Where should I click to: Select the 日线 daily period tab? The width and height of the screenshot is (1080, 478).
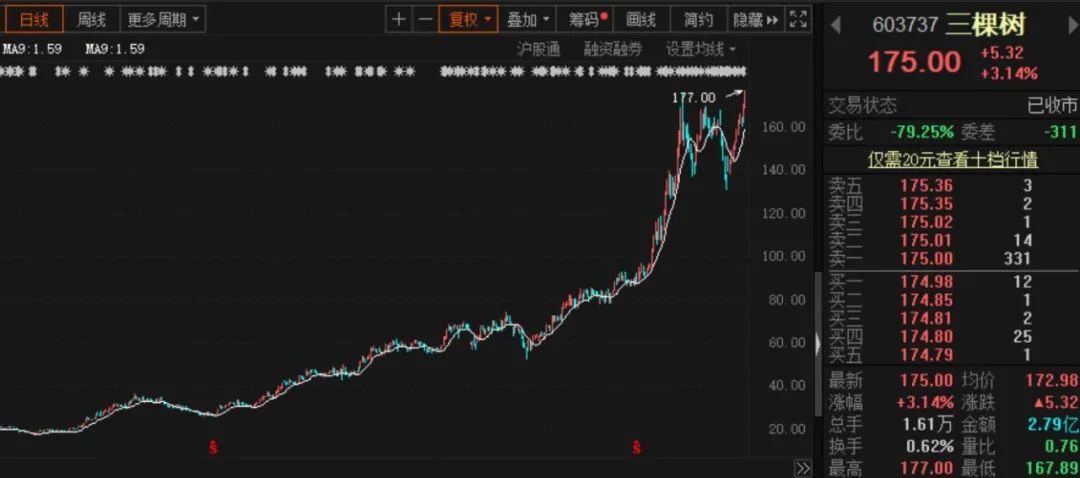(x=33, y=20)
